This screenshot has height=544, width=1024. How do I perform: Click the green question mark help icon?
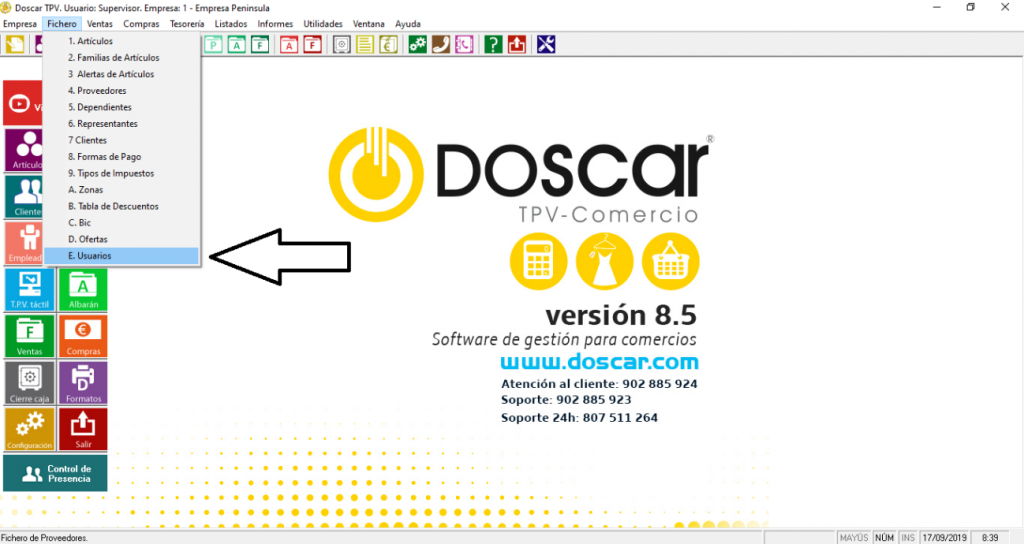[x=493, y=44]
